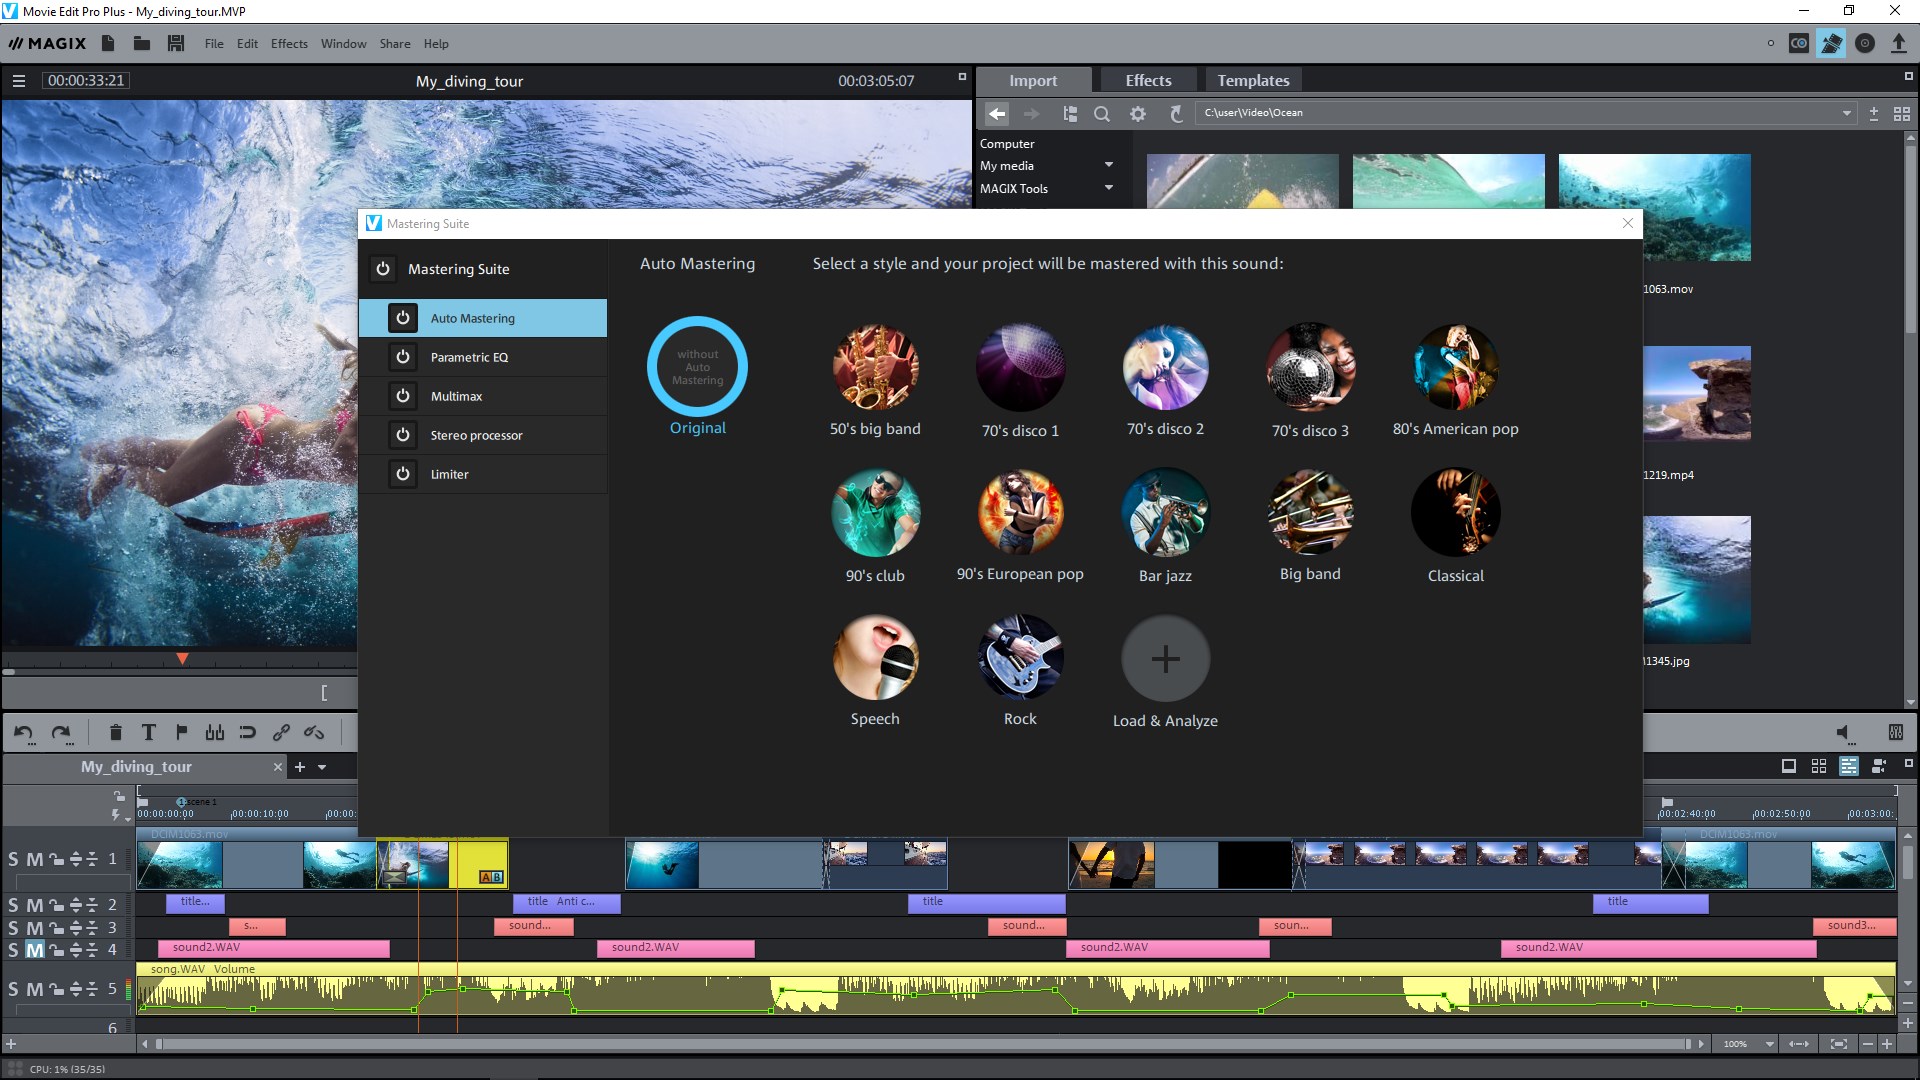
Task: Switch media pool to grid view icon
Action: point(1901,114)
